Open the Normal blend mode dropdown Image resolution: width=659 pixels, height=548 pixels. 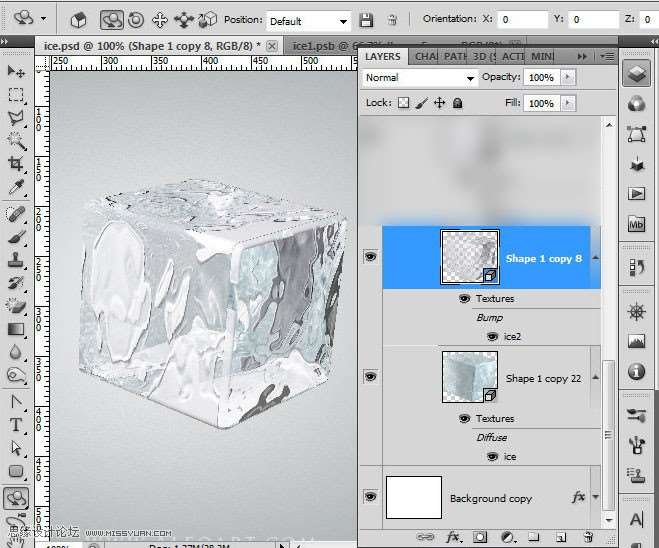(419, 78)
